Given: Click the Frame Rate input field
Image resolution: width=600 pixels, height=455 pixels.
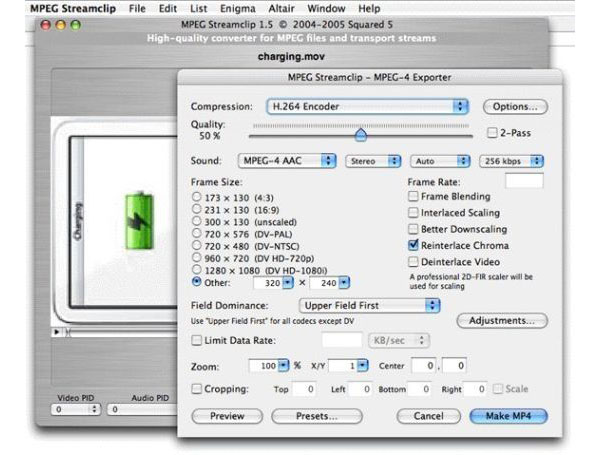Looking at the screenshot, I should pos(524,181).
